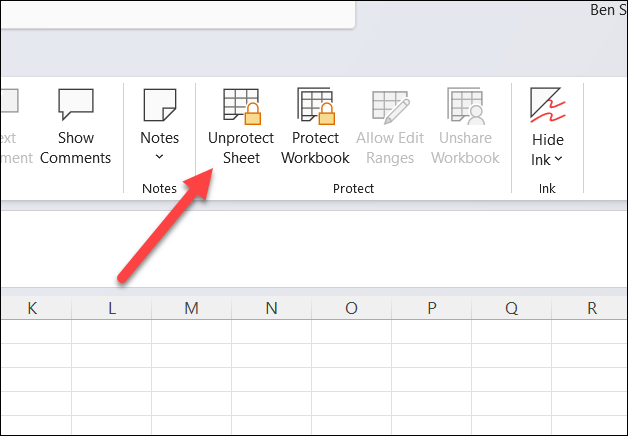628x436 pixels.
Task: Select column P header
Action: tap(431, 309)
